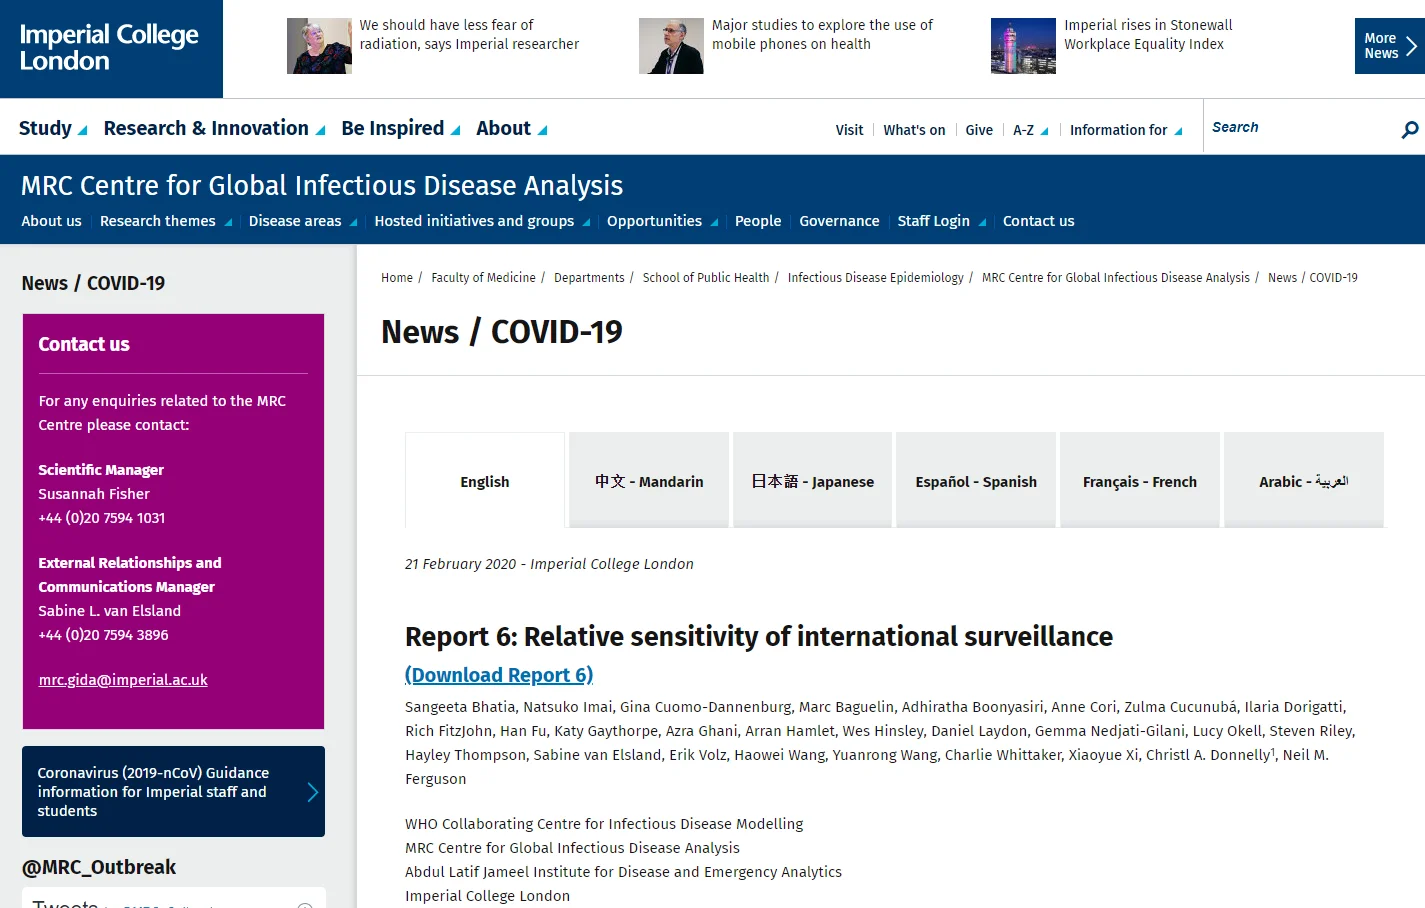This screenshot has width=1425, height=908.
Task: Click the Visit link
Action: pos(849,130)
